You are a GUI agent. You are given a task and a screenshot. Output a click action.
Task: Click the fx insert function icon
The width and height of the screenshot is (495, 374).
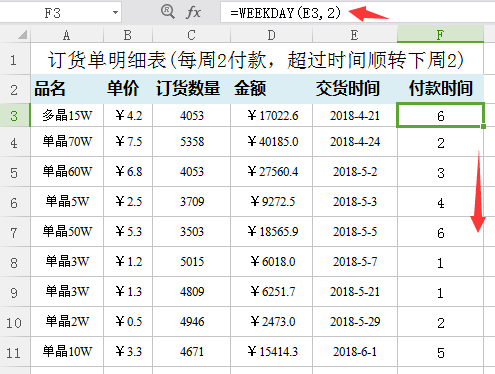pyautogui.click(x=193, y=13)
